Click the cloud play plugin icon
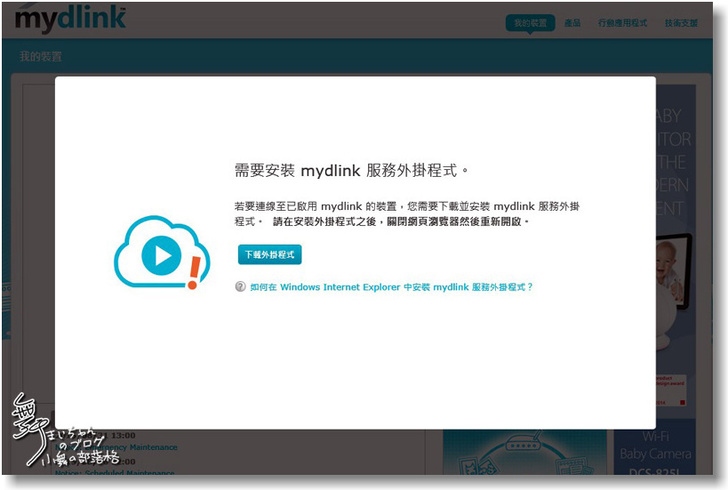The width and height of the screenshot is (728, 490). click(x=162, y=252)
